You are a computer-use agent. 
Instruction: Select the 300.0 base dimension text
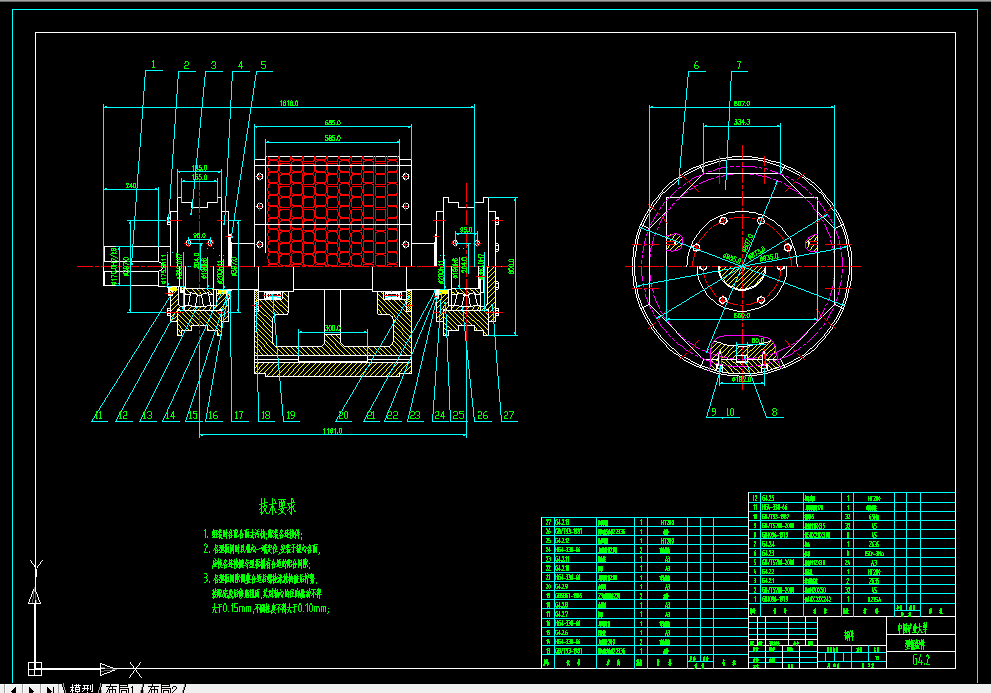click(332, 328)
